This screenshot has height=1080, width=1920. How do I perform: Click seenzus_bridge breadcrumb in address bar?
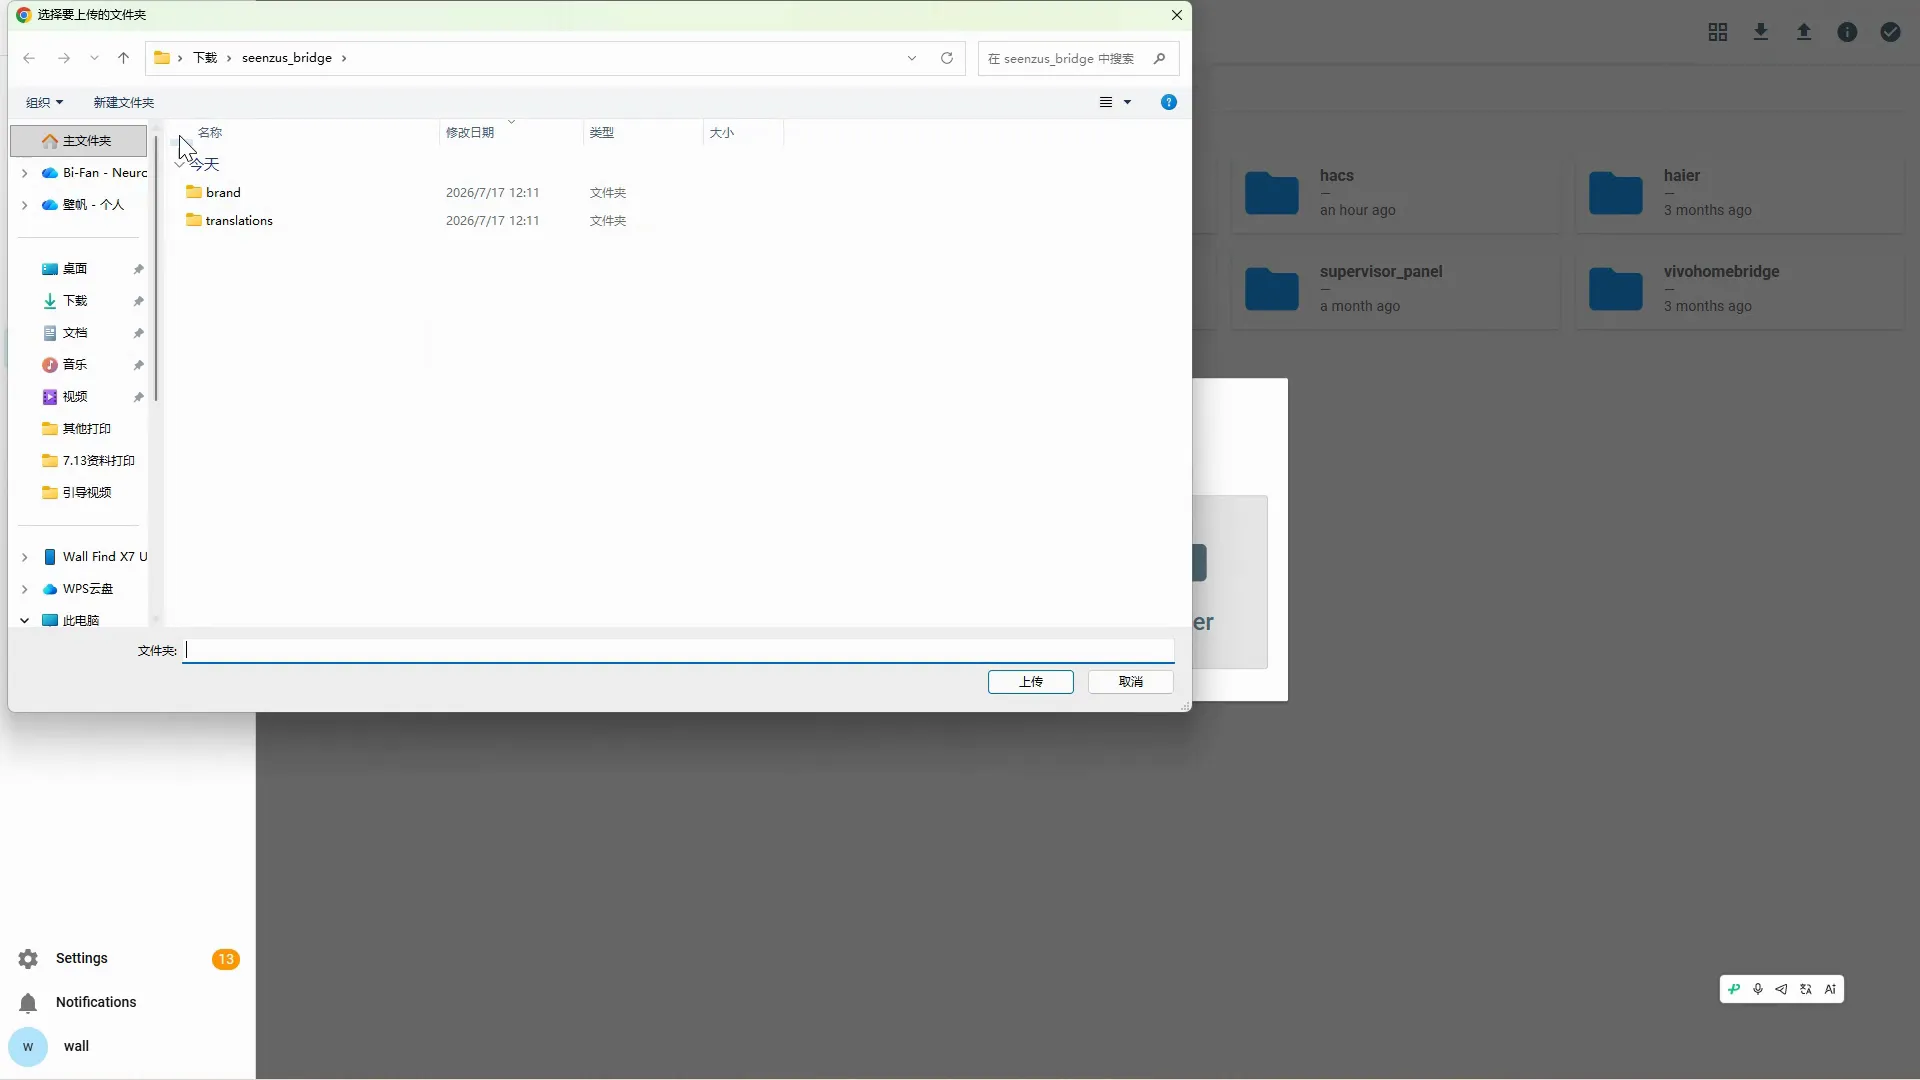(287, 58)
